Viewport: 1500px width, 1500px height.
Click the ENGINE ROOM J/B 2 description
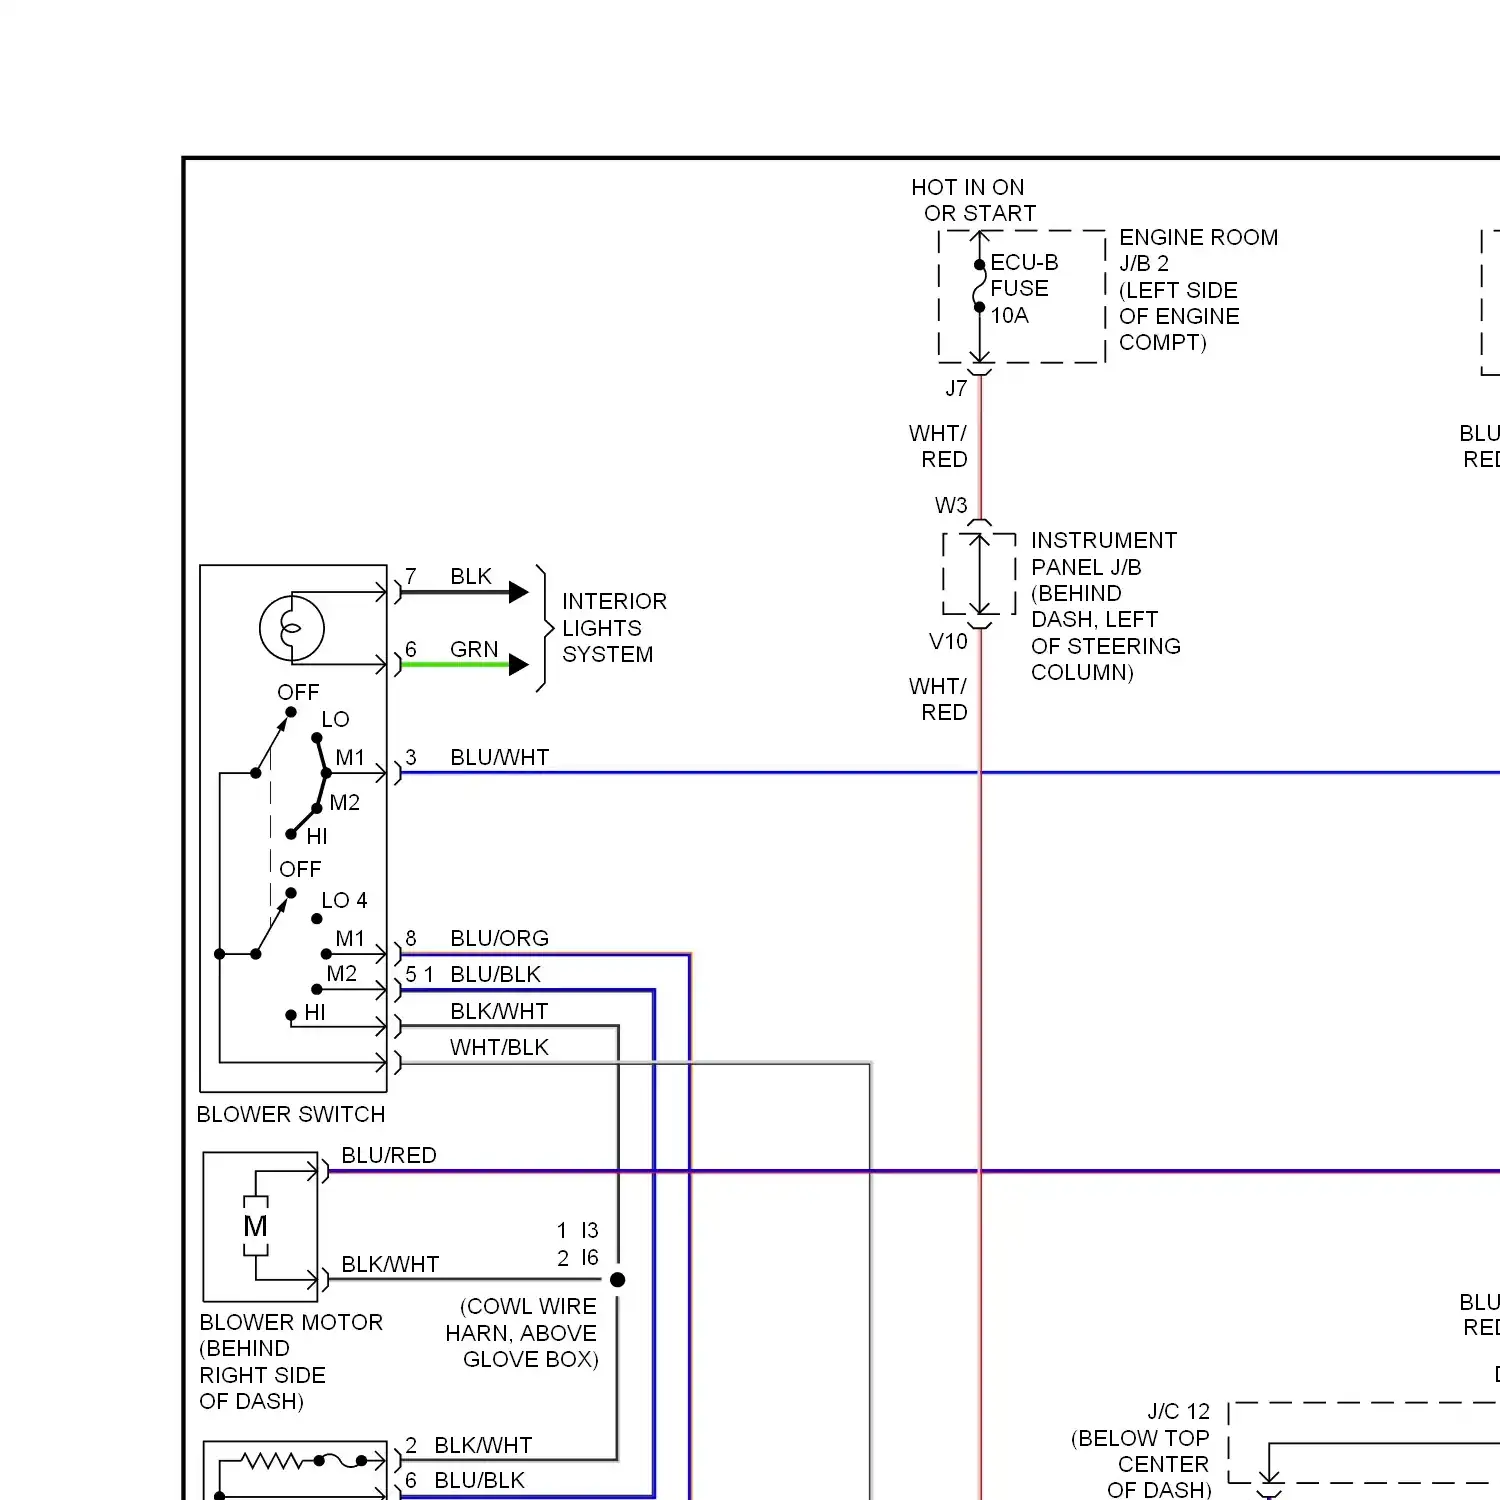click(1198, 290)
